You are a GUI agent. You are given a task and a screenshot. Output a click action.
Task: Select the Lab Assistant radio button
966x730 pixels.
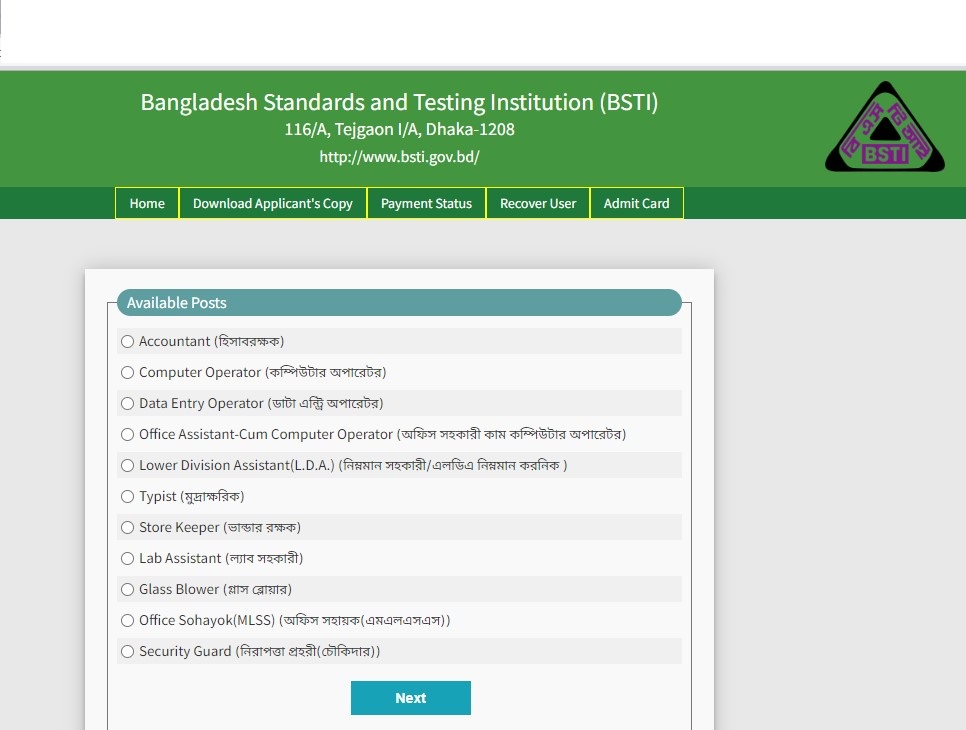pos(128,558)
